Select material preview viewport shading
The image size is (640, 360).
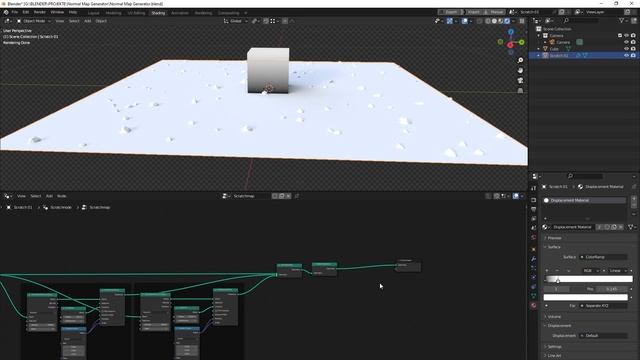(501, 21)
